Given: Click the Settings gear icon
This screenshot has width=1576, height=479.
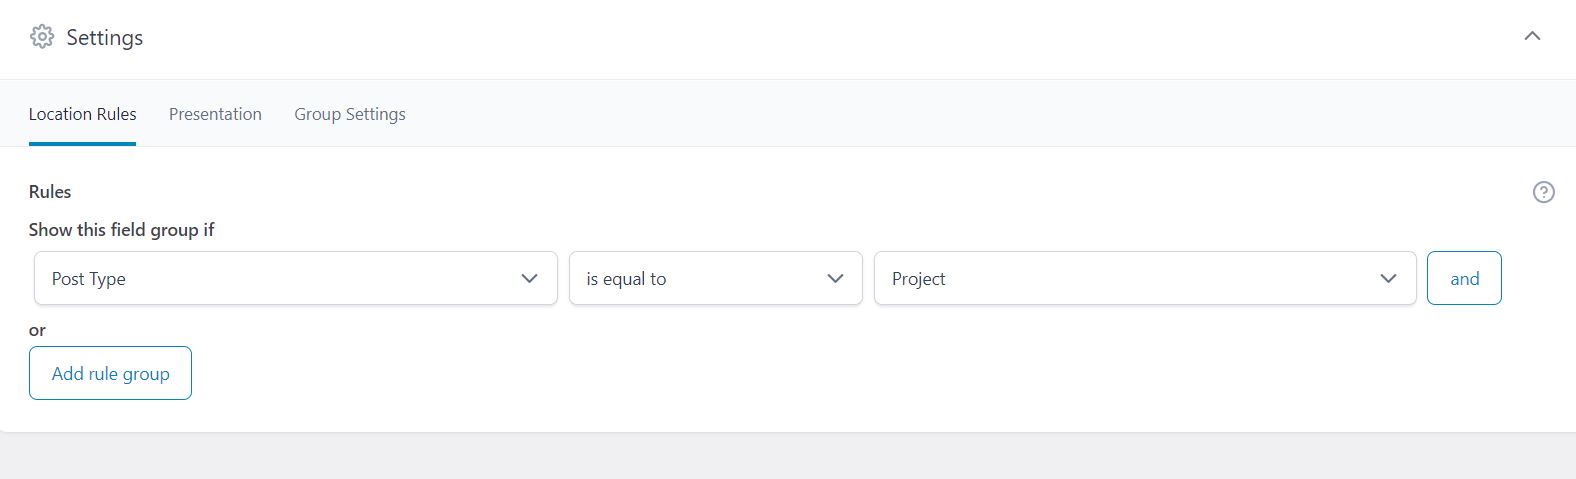Looking at the screenshot, I should click(42, 37).
